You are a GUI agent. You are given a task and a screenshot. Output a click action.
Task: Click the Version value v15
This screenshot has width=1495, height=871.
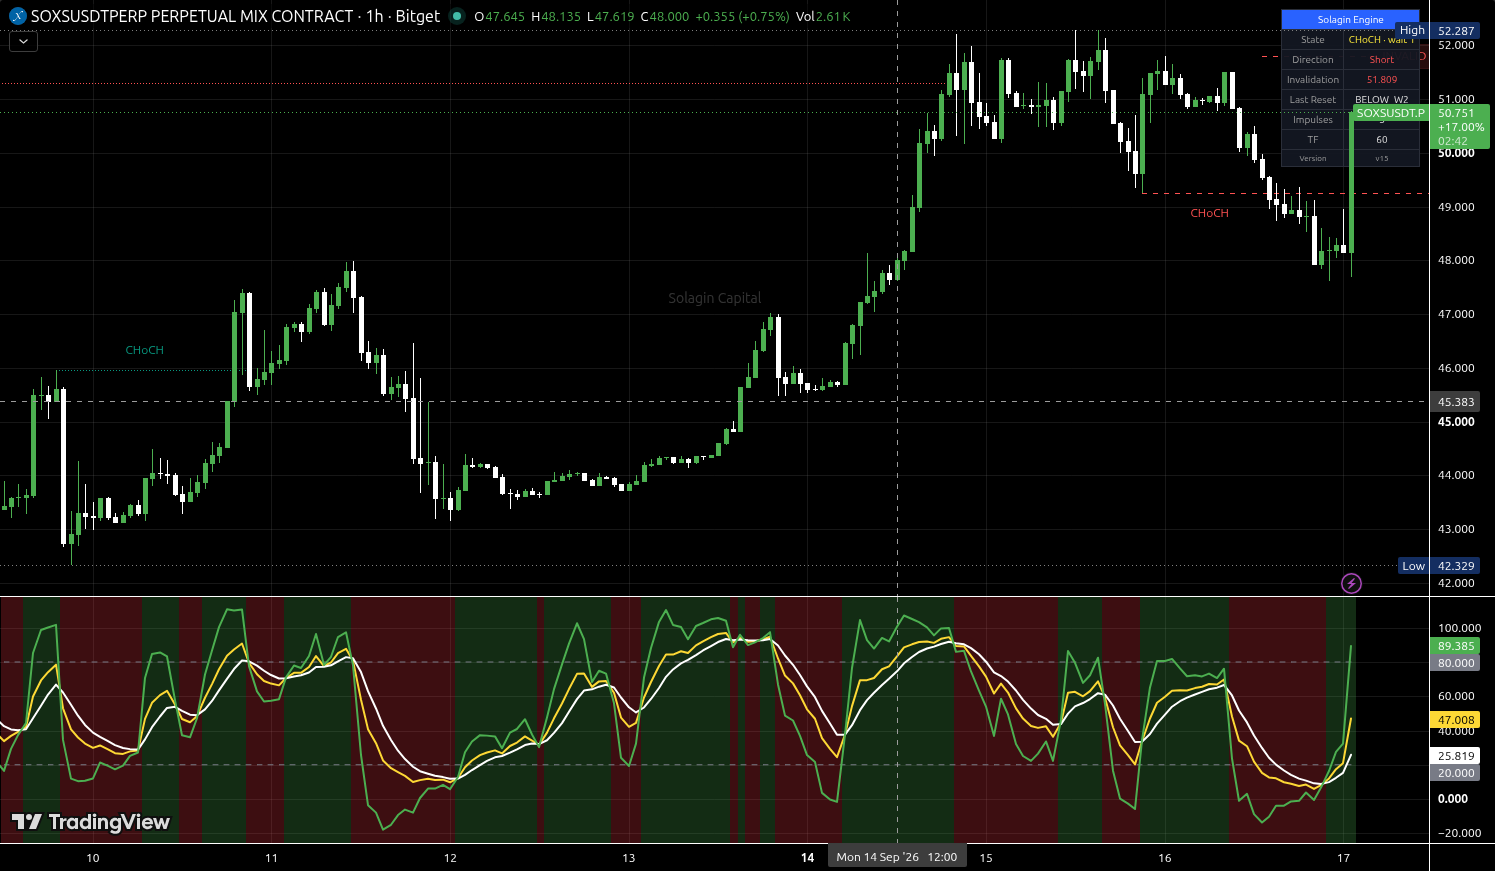1381,159
